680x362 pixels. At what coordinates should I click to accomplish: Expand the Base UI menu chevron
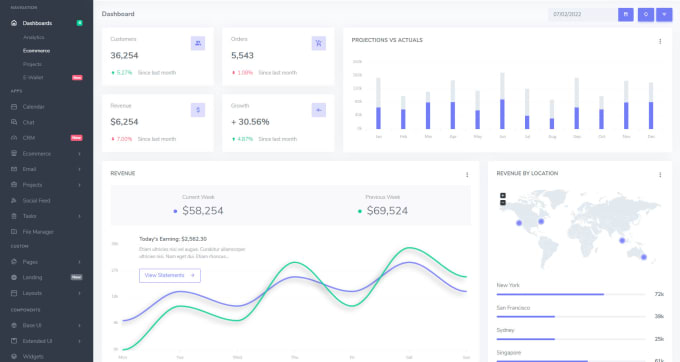[79, 326]
